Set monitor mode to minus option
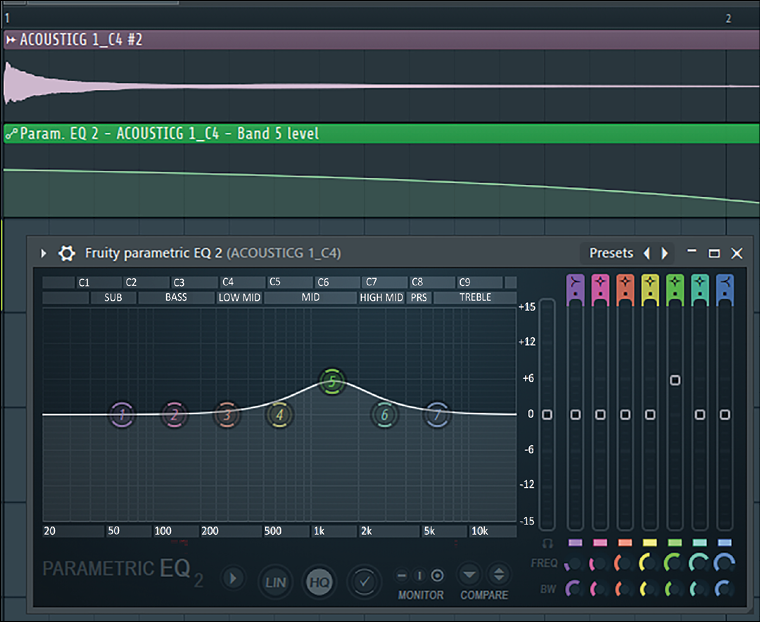The height and width of the screenshot is (622, 760). pos(402,575)
